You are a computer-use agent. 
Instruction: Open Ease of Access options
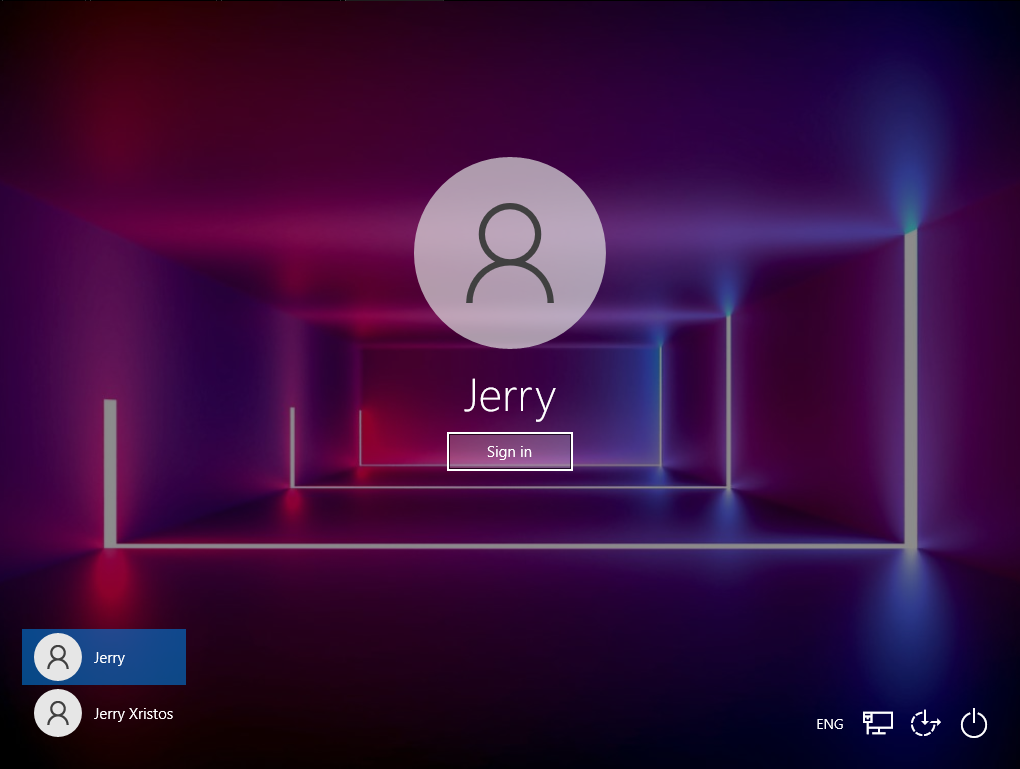pyautogui.click(x=926, y=723)
